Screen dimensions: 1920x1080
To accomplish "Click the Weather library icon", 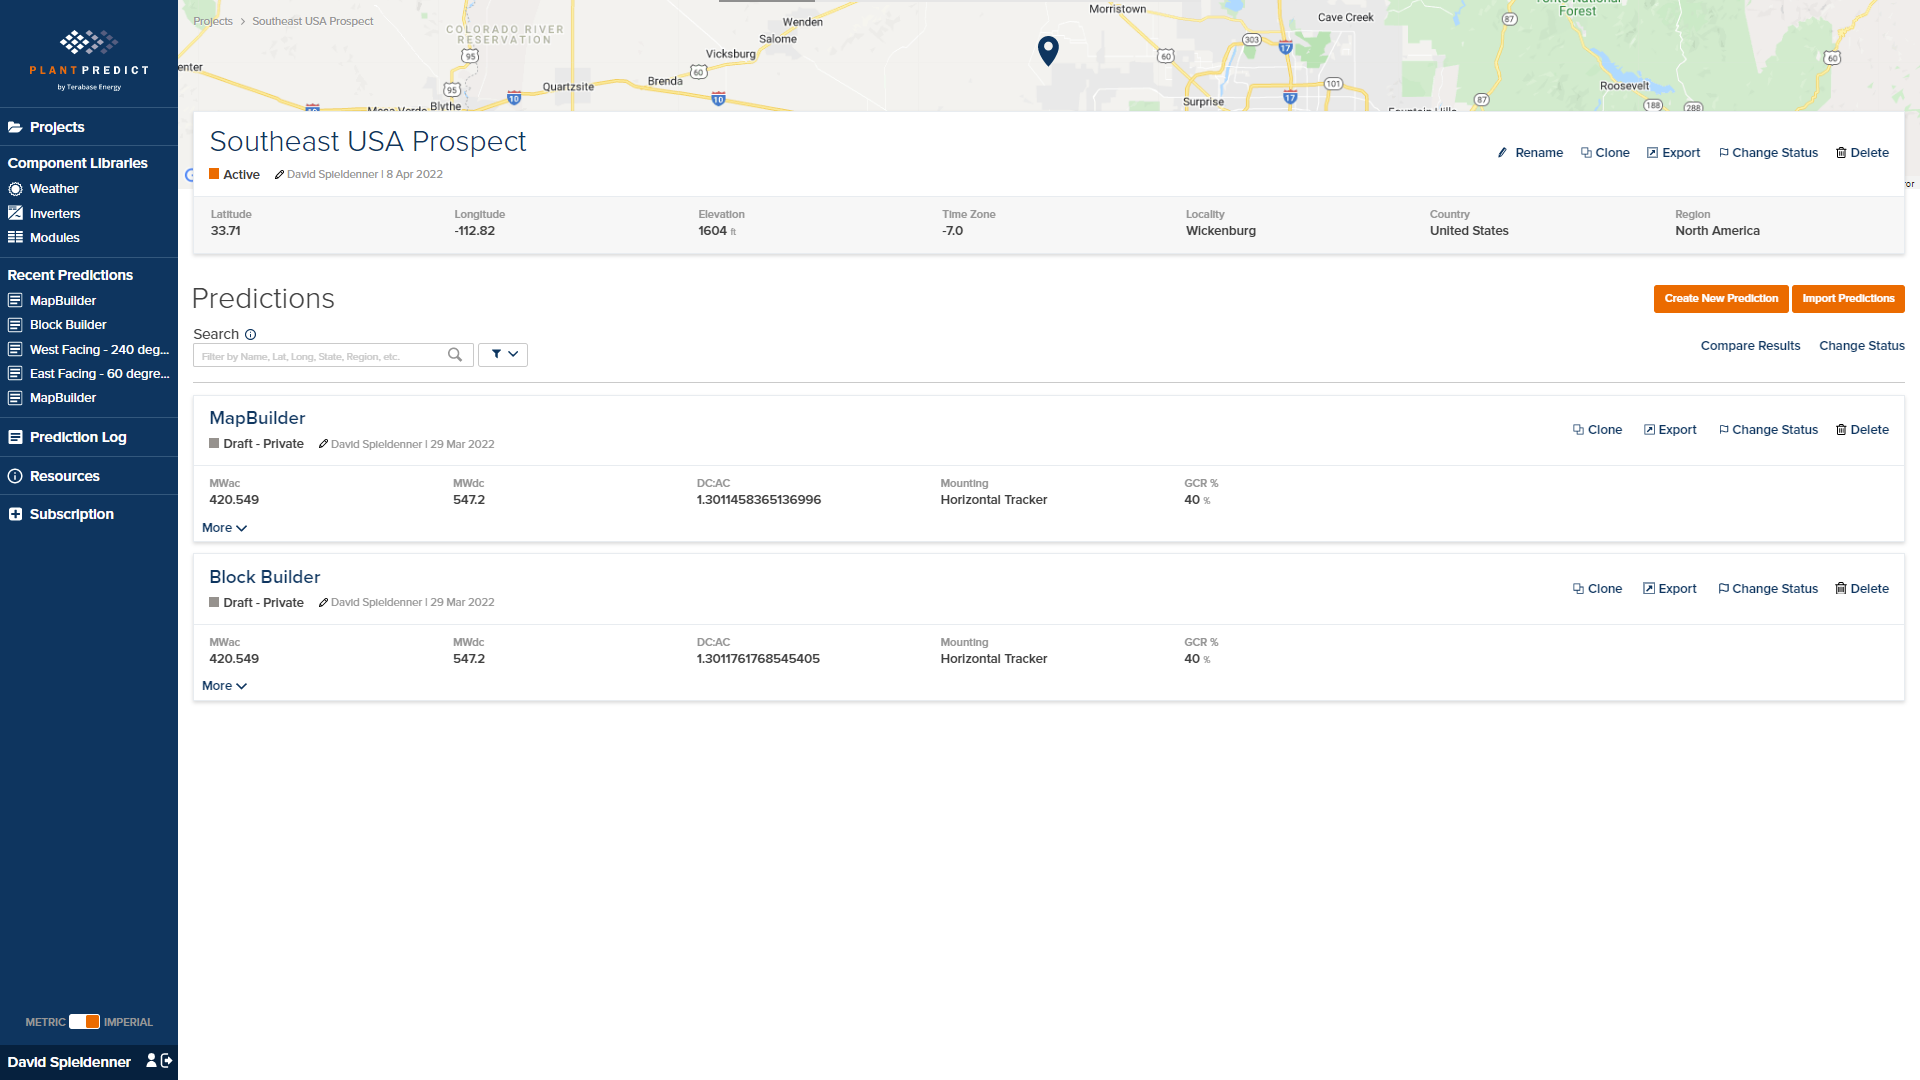I will coord(15,189).
